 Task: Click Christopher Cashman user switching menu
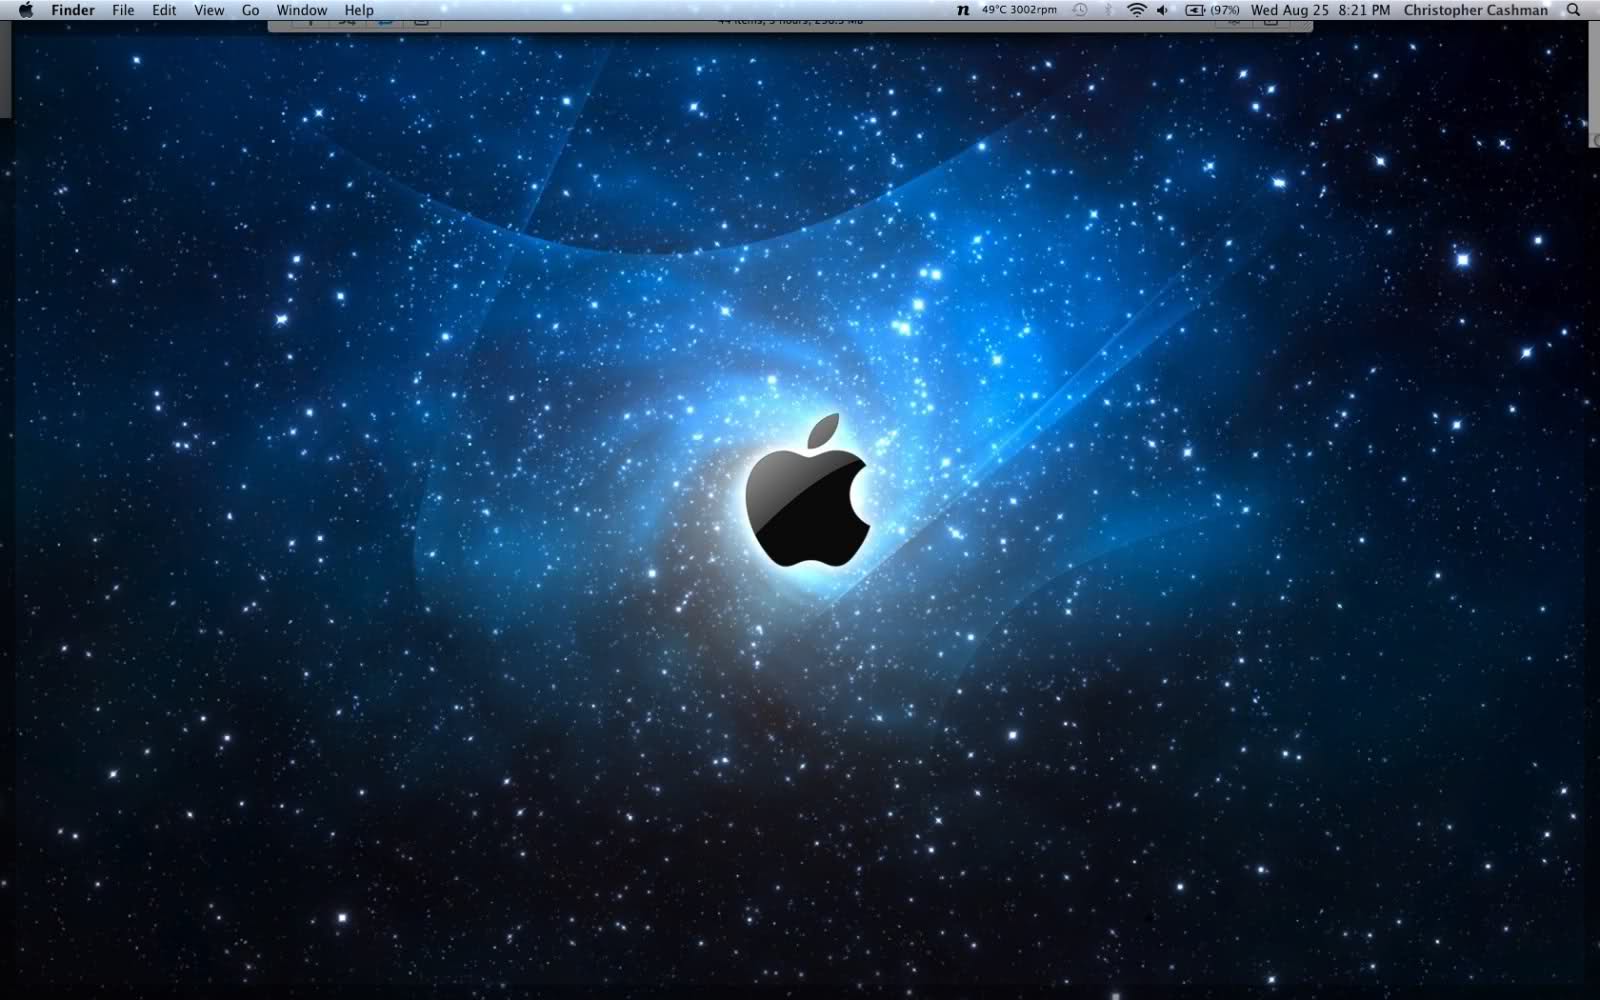tap(1475, 10)
